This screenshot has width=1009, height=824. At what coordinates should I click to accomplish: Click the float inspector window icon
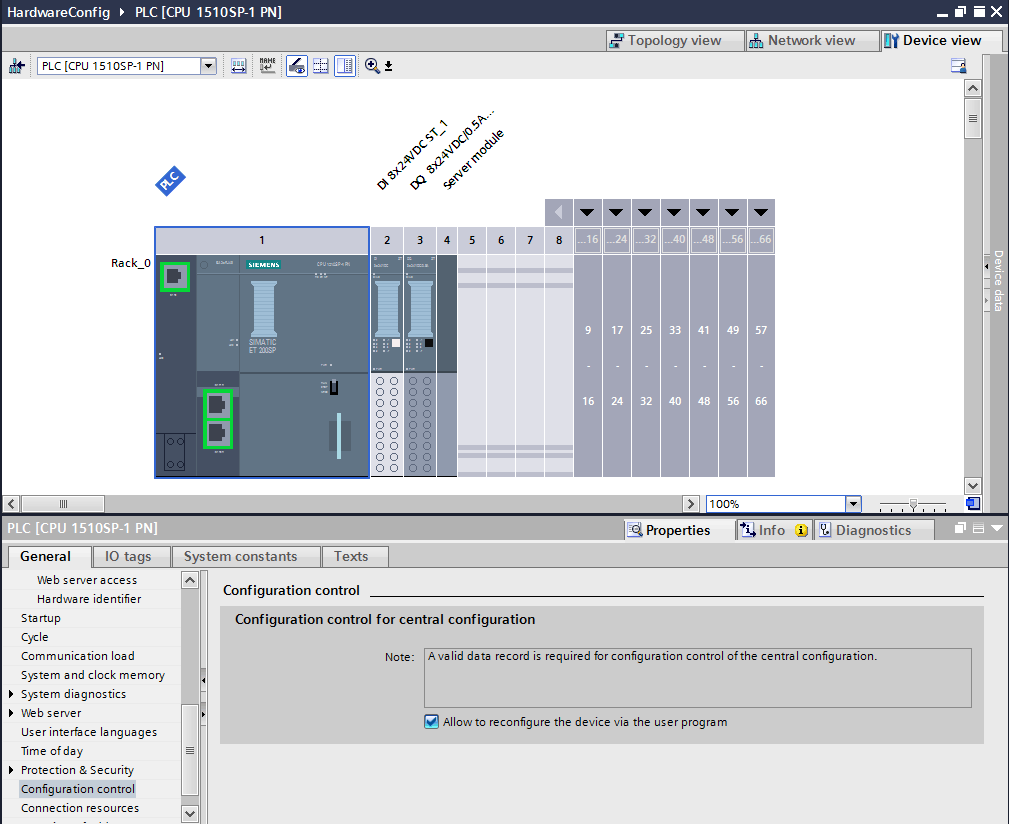click(960, 528)
